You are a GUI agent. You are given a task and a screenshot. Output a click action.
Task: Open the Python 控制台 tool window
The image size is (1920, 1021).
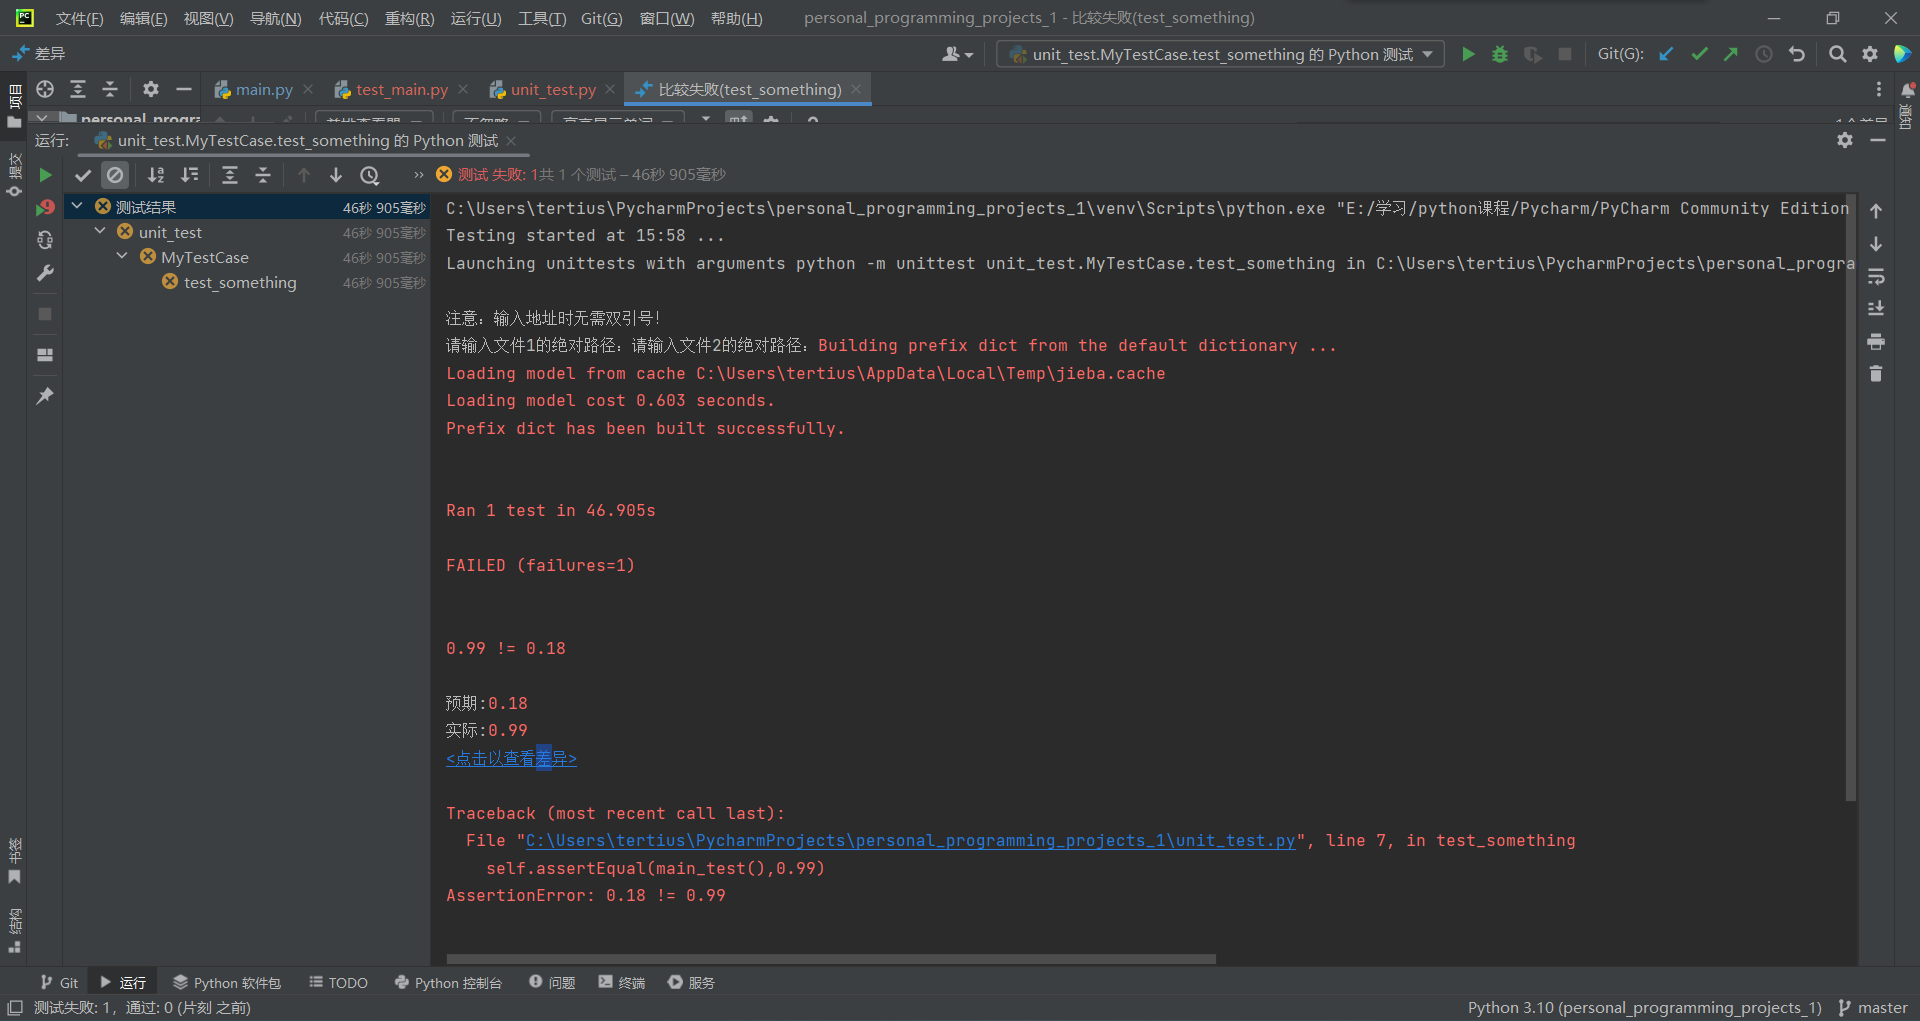point(448,983)
